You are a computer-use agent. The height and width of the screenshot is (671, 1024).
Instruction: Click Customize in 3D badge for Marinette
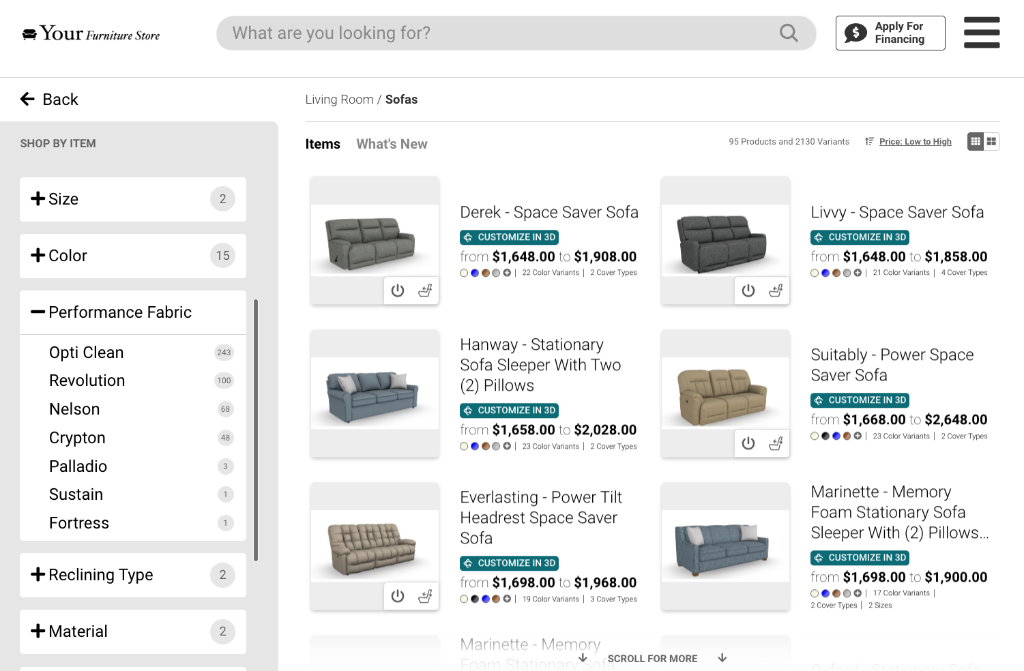click(x=860, y=558)
